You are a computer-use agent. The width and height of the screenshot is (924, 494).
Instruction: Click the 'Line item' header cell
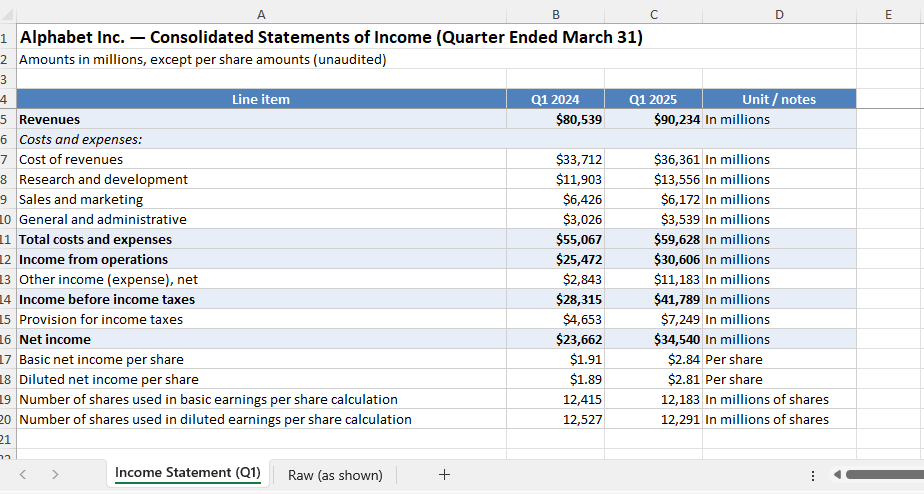pyautogui.click(x=261, y=99)
